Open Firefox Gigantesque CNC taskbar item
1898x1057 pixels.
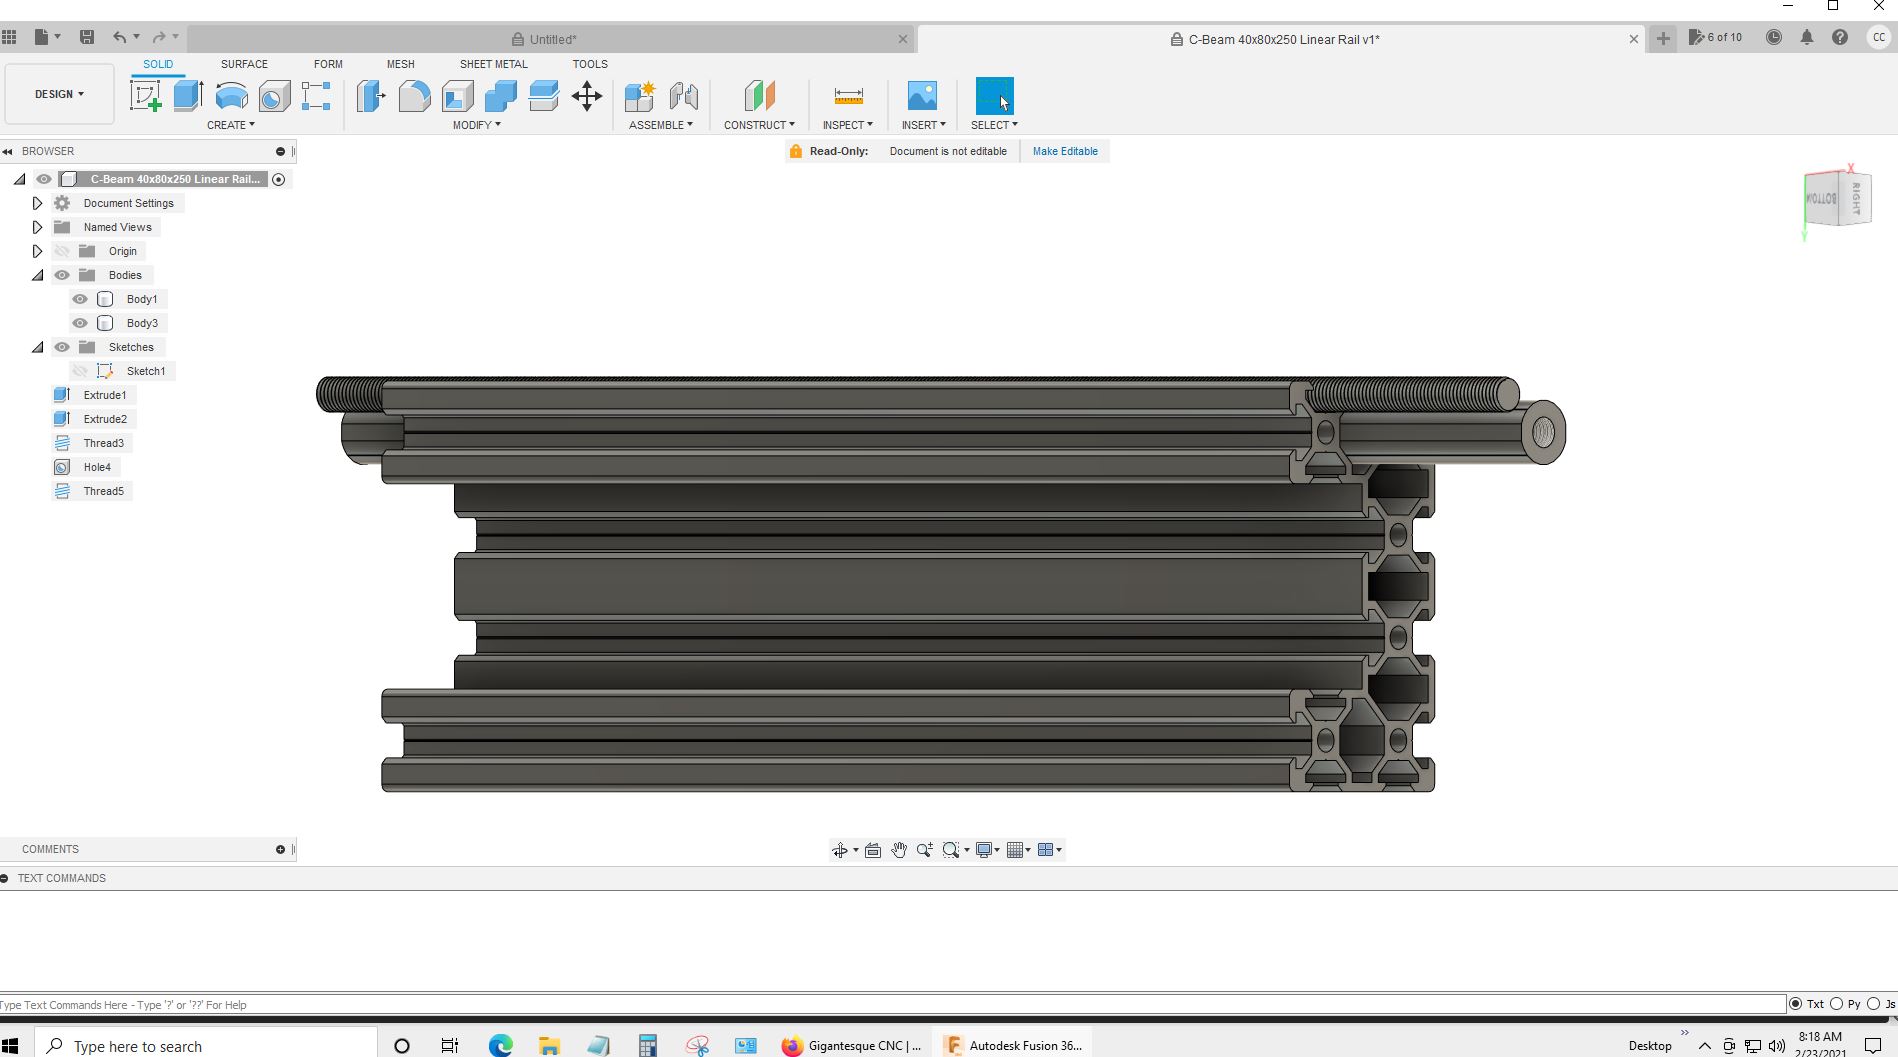[x=853, y=1045]
